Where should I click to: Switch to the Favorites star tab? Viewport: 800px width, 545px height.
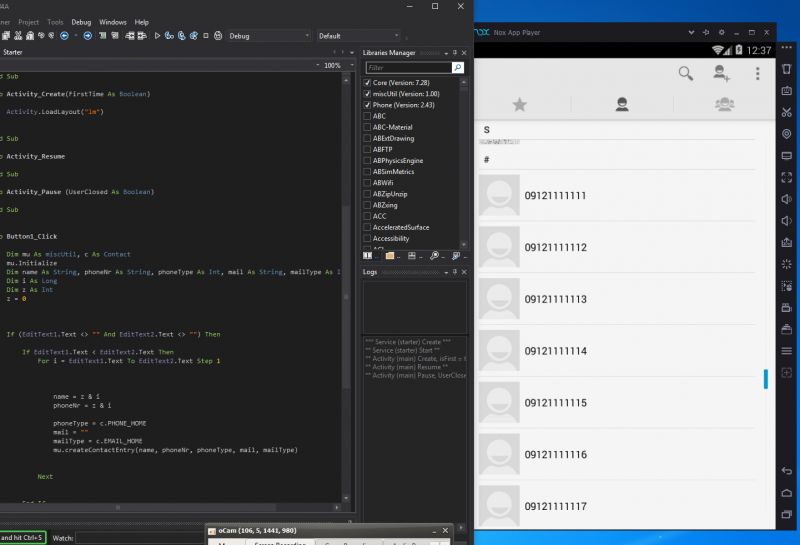(519, 104)
